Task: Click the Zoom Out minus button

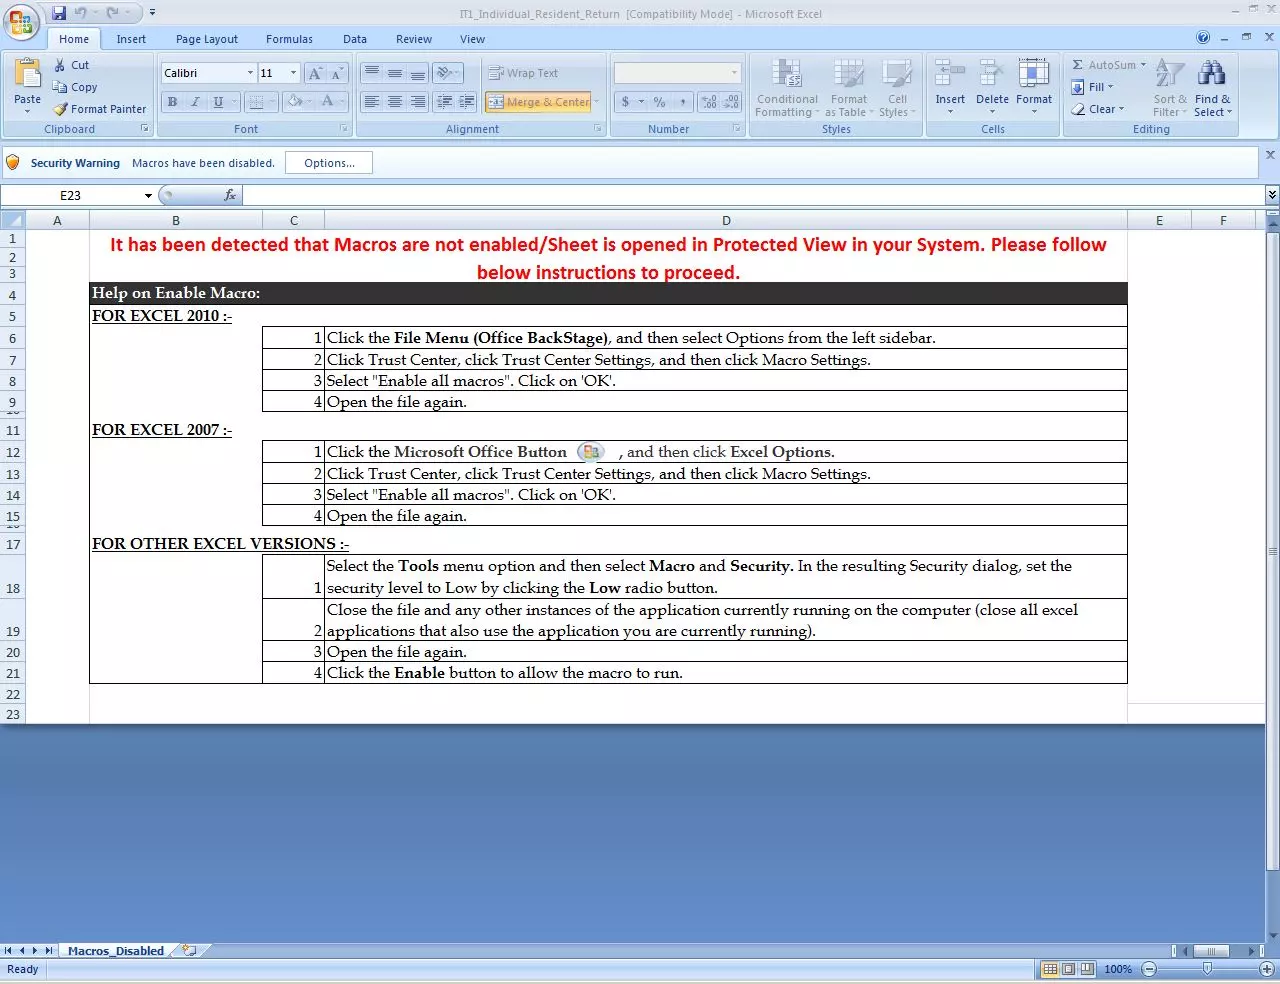Action: click(1149, 969)
